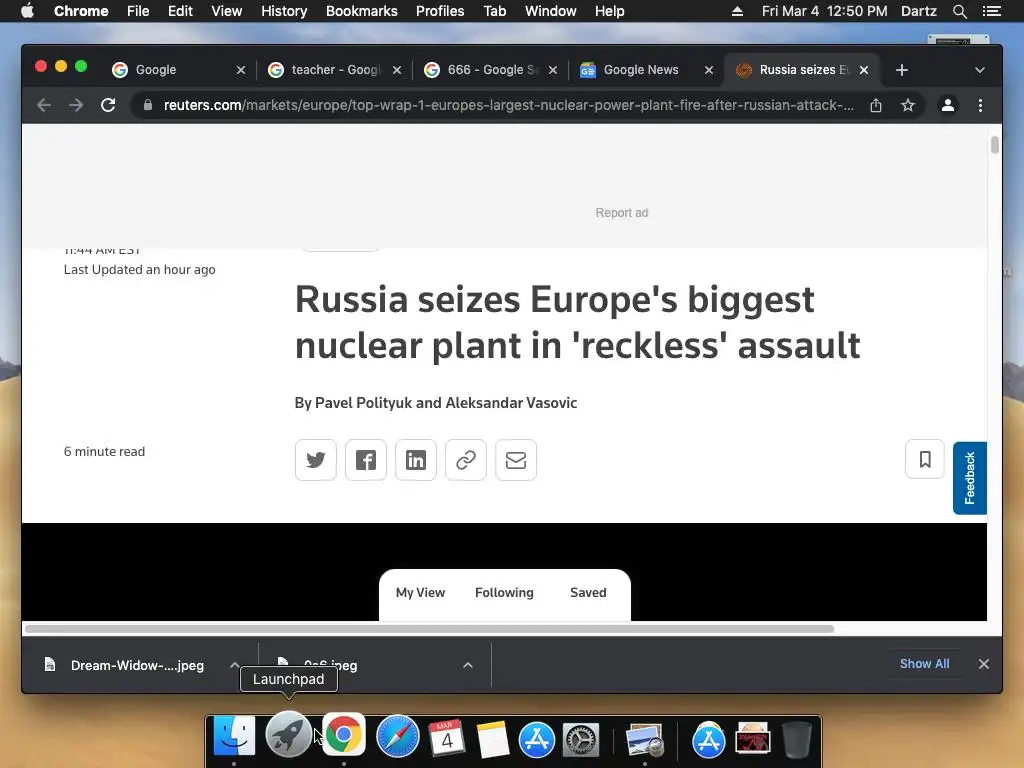Viewport: 1024px width, 768px height.
Task: Select the My View tab
Action: [x=421, y=592]
